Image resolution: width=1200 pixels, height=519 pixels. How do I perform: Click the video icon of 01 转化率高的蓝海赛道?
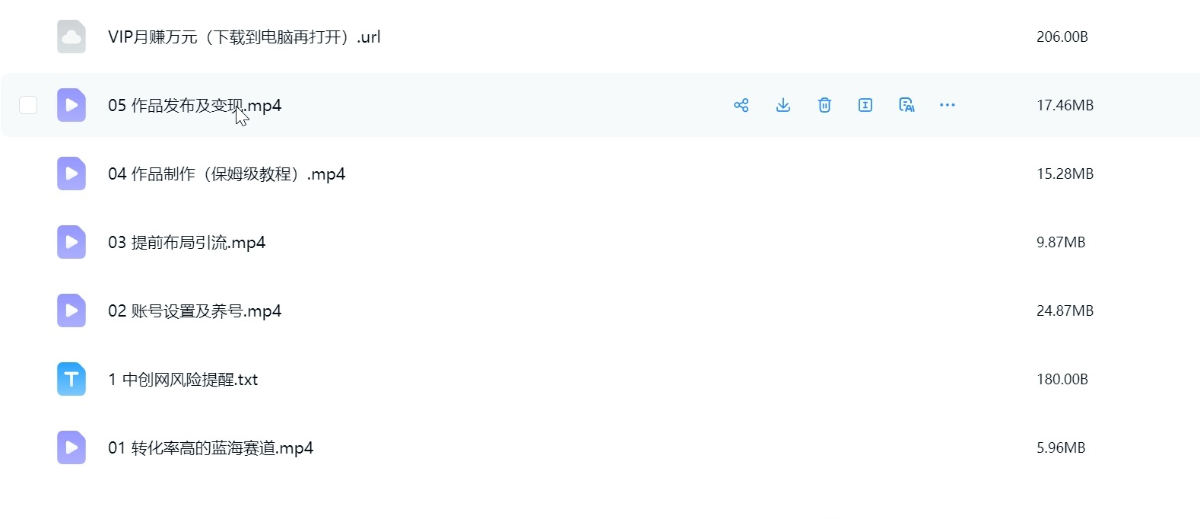[71, 448]
